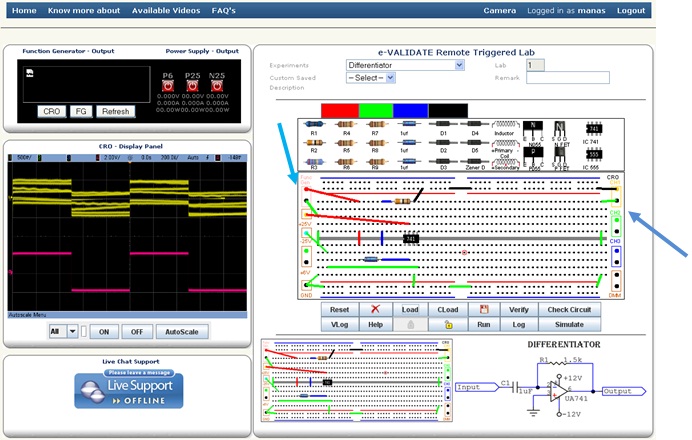The width and height of the screenshot is (692, 440).
Task: Pick the D1 diode component
Action: [x=442, y=124]
